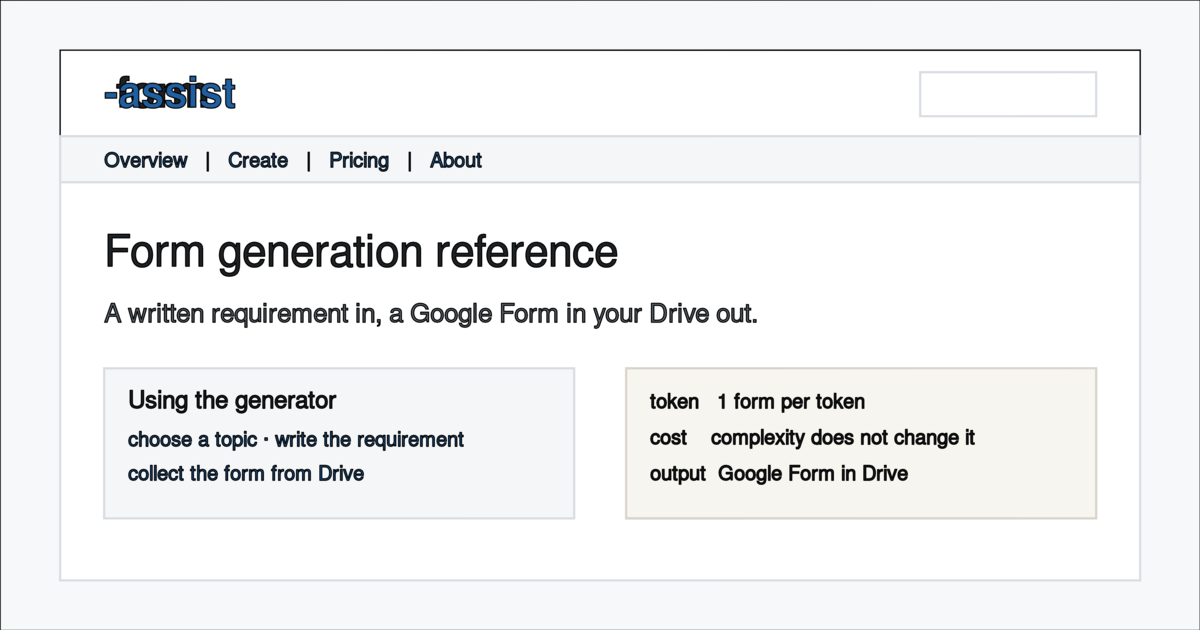This screenshot has width=1200, height=630.
Task: Select "complexity does not change it" cost value
Action: click(x=843, y=438)
